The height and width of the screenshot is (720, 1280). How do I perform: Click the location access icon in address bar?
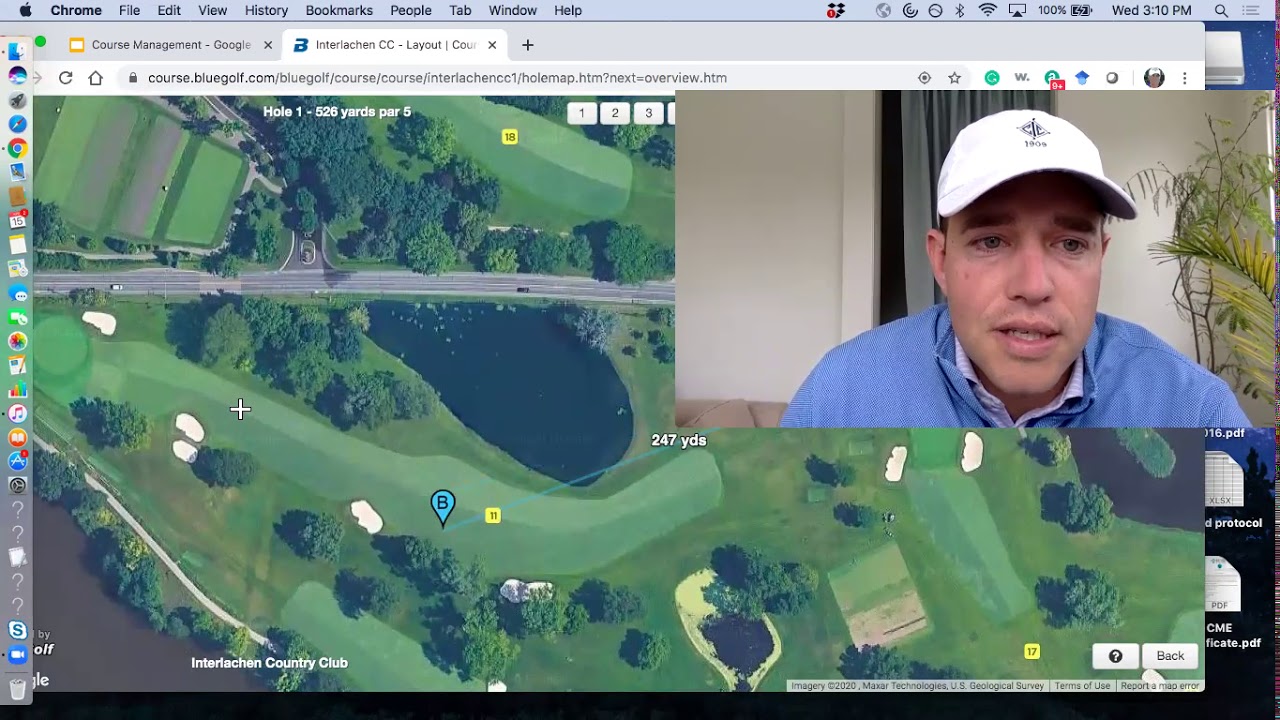(924, 78)
